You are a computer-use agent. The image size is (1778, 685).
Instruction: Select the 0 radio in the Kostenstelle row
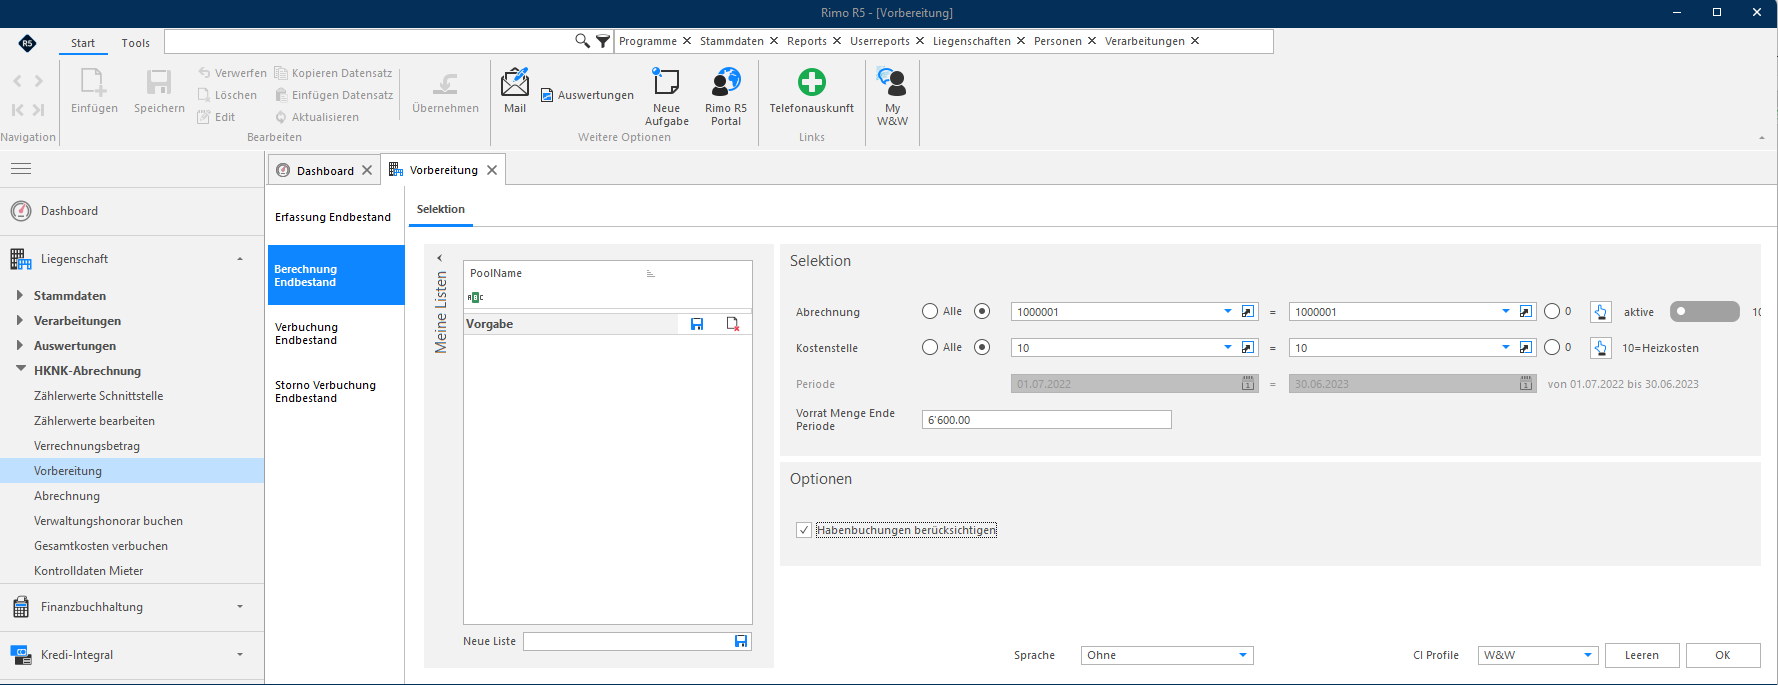click(x=1552, y=347)
